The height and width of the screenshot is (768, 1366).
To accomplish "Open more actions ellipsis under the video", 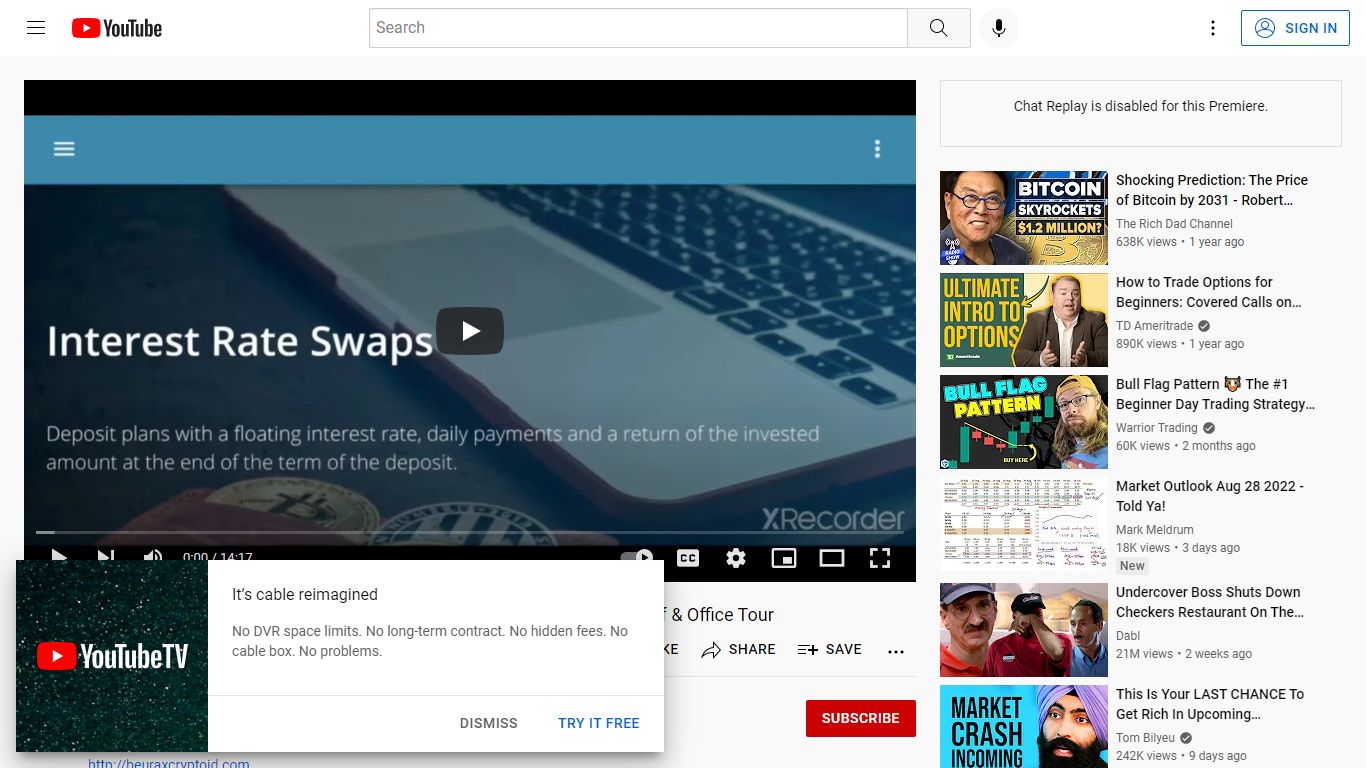I will 896,651.
